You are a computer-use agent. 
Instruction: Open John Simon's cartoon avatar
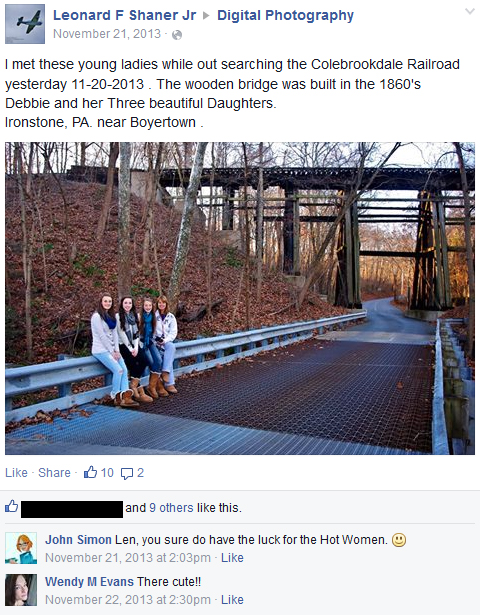[x=21, y=548]
